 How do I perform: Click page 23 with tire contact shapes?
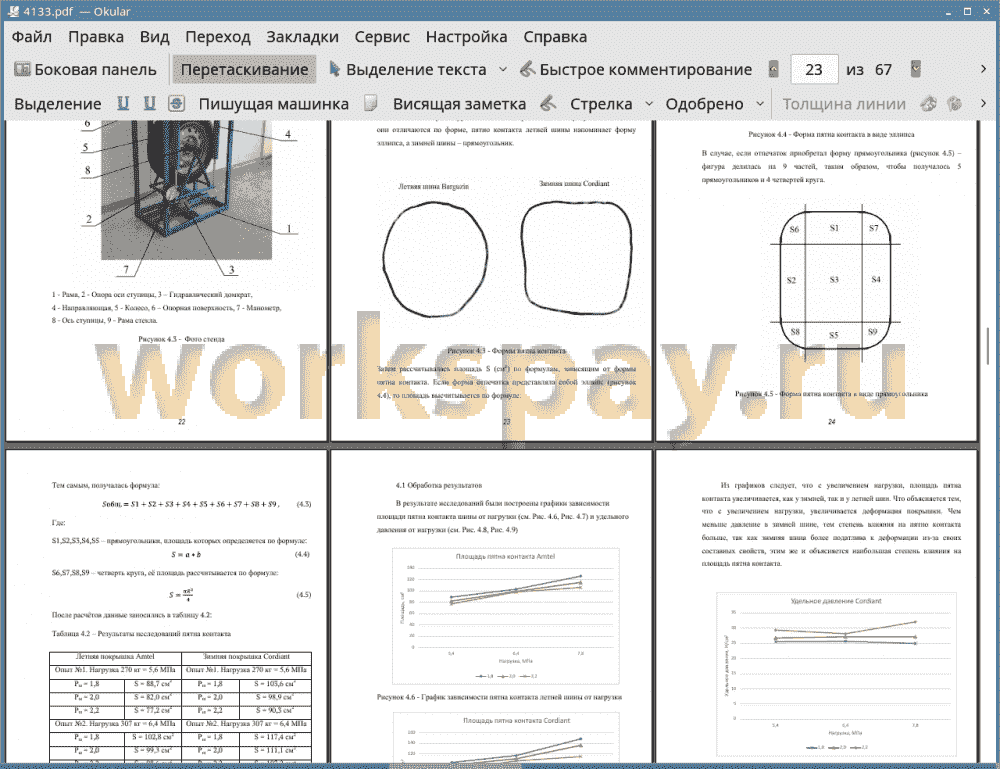(x=491, y=280)
